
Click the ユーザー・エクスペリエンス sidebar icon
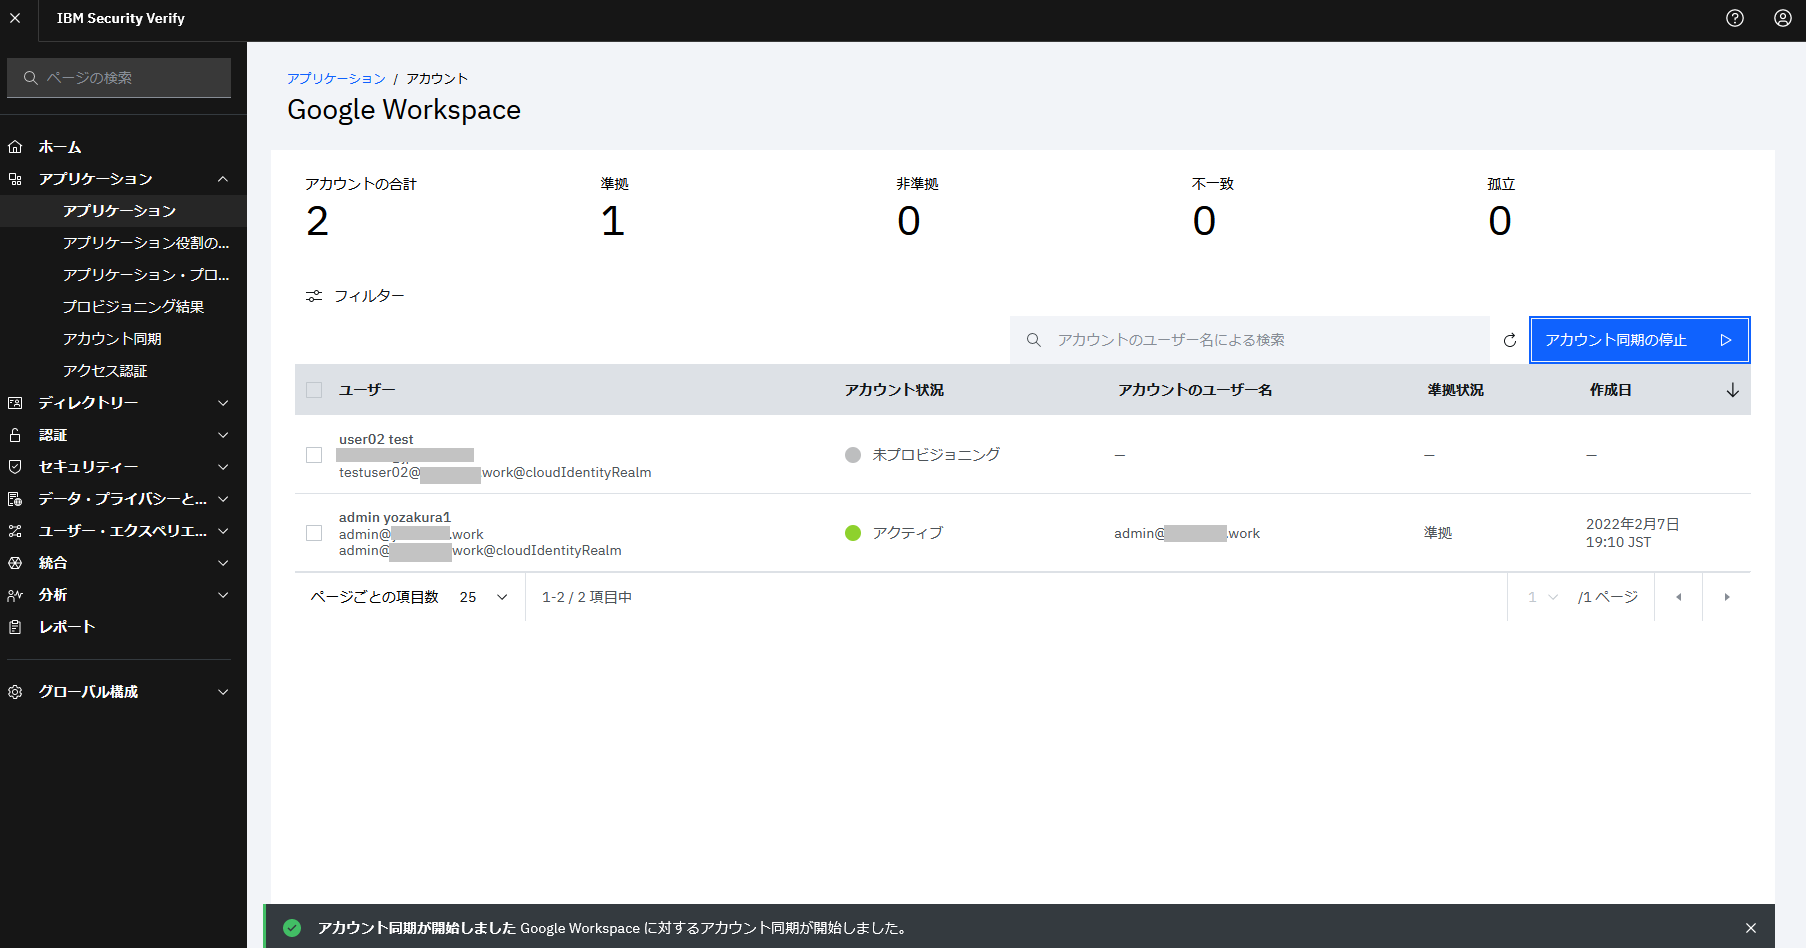(x=15, y=531)
